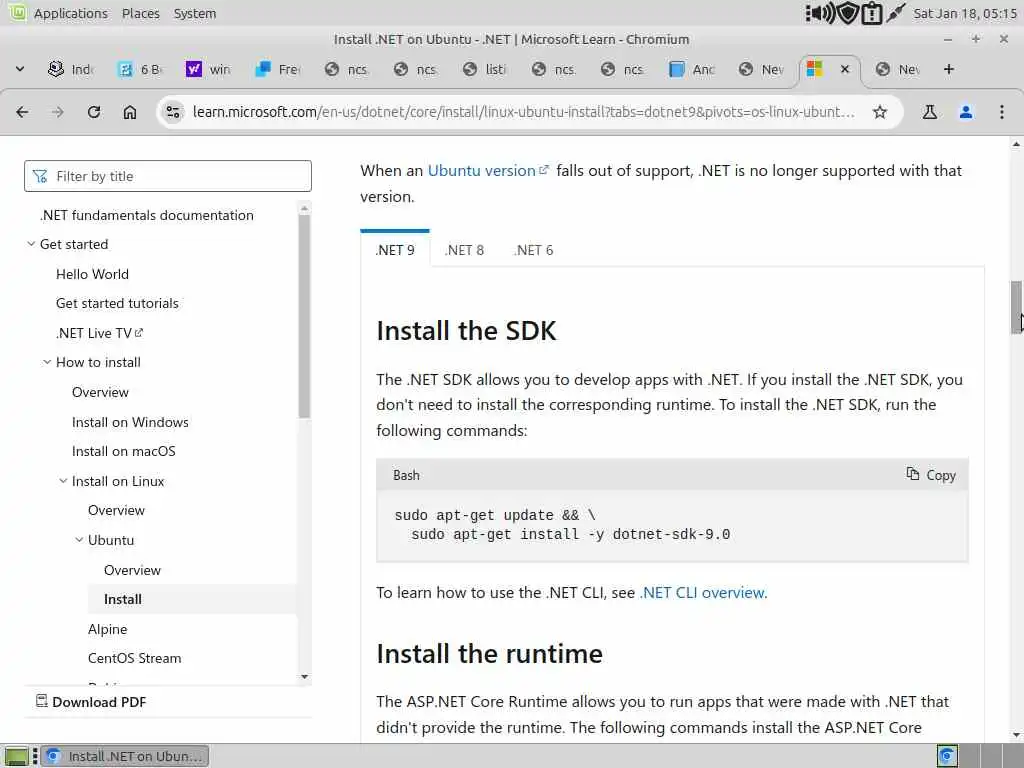Image resolution: width=1024 pixels, height=768 pixels.
Task: Close the active Microsoft Learn tab
Action: [844, 69]
